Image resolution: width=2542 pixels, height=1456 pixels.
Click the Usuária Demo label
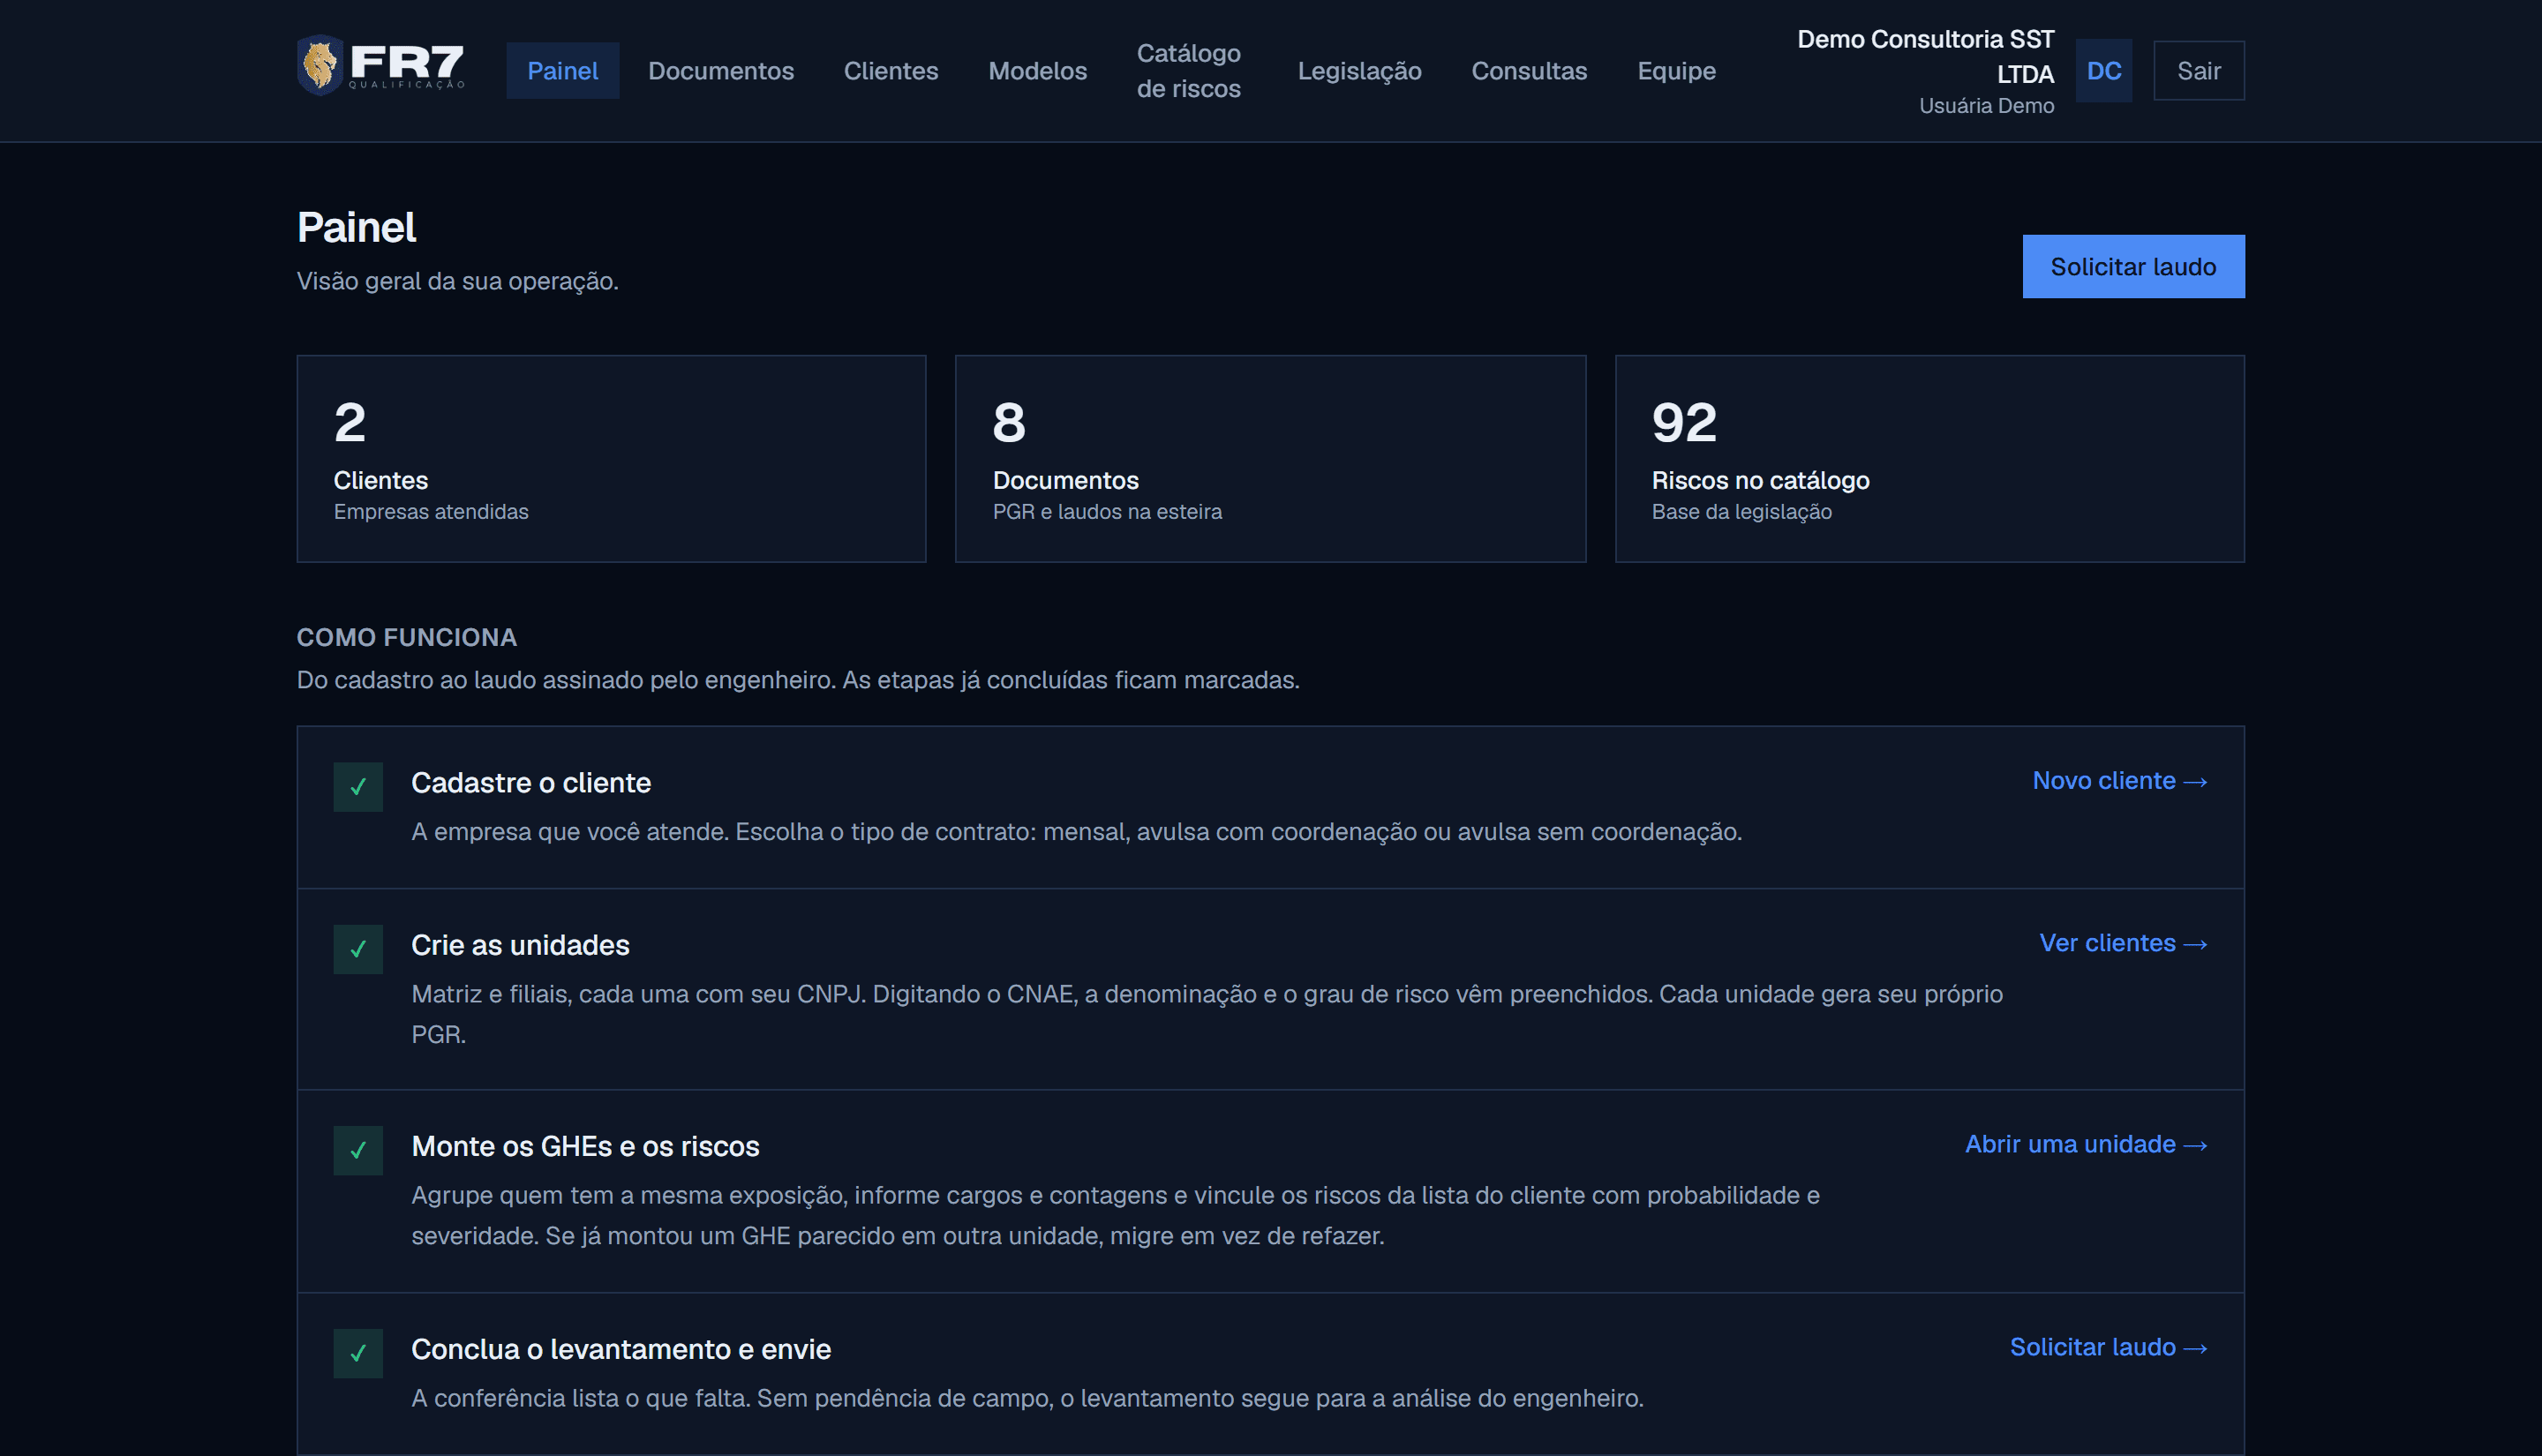1986,106
